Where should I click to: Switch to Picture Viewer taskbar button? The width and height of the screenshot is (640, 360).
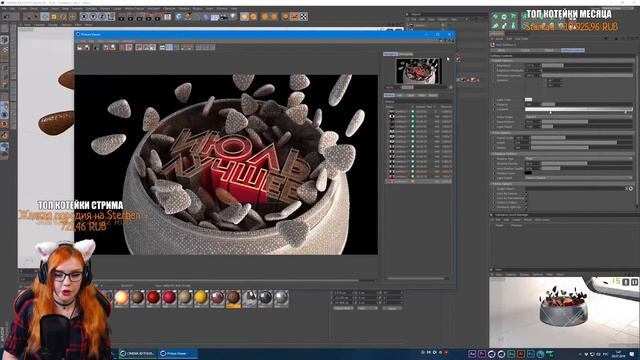tap(178, 353)
